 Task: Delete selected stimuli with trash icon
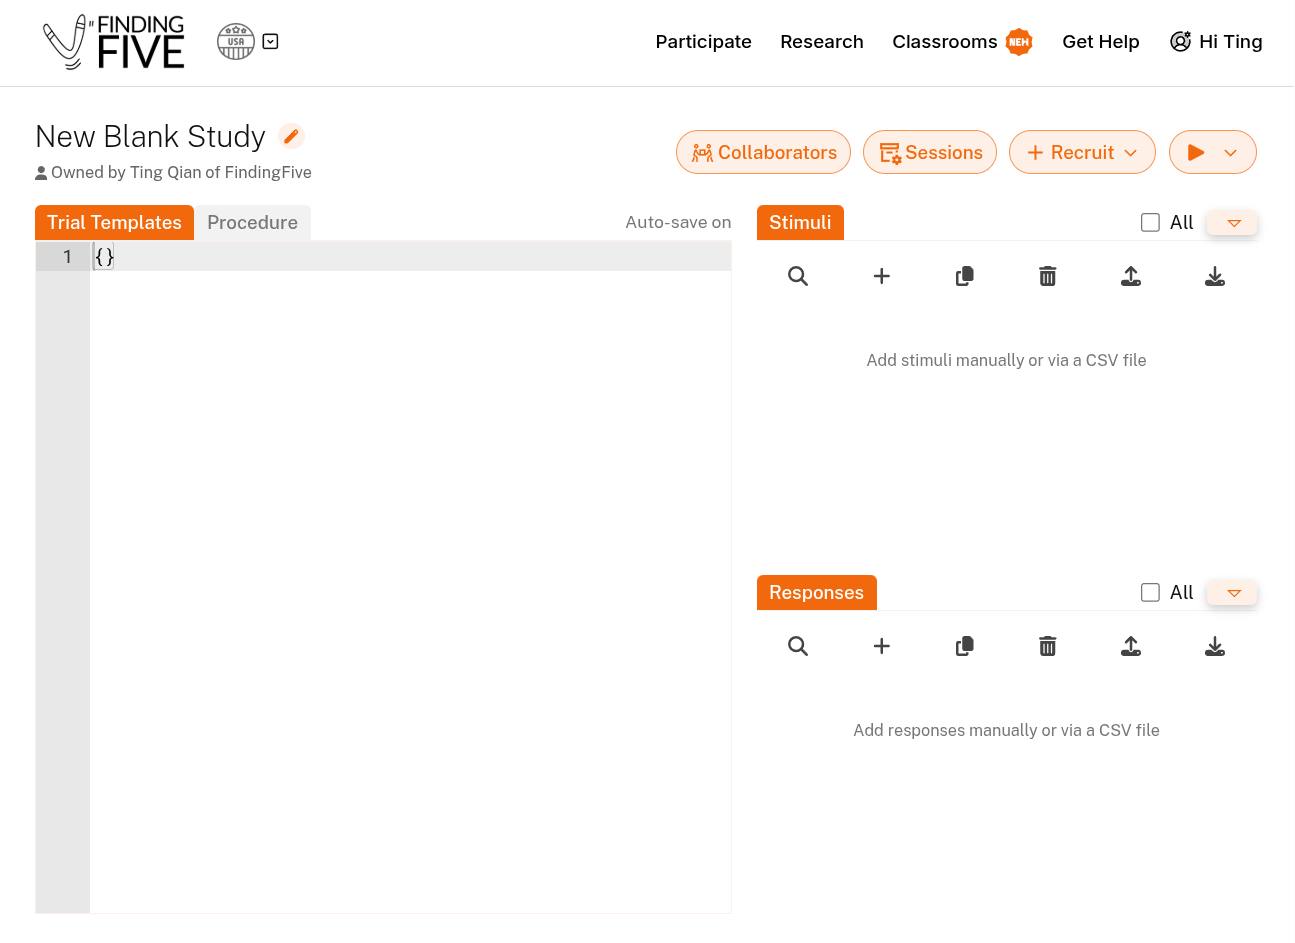(1047, 276)
